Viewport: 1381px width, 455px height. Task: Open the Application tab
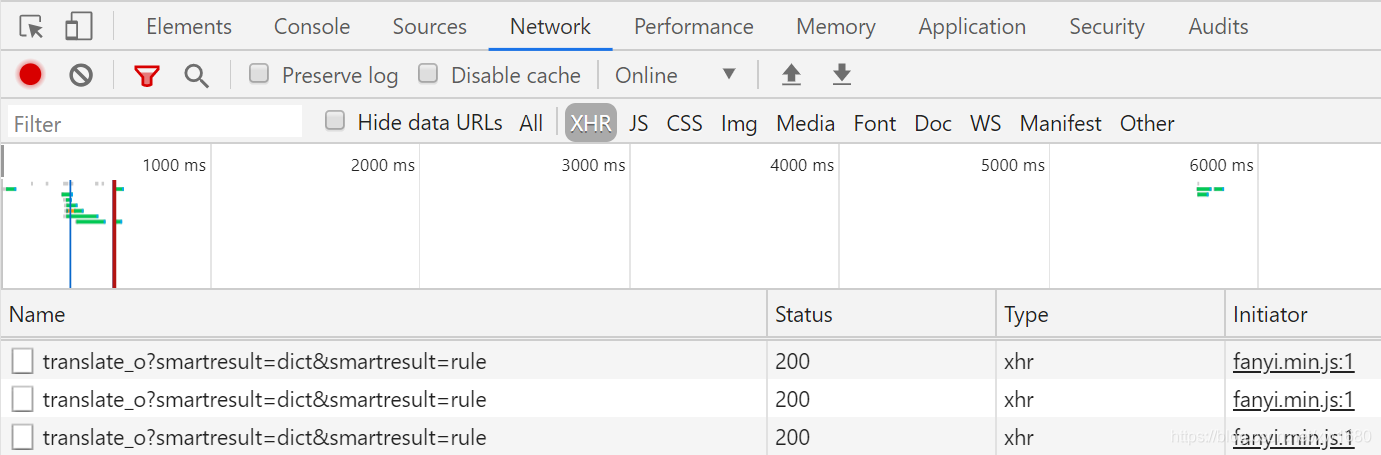[x=972, y=27]
